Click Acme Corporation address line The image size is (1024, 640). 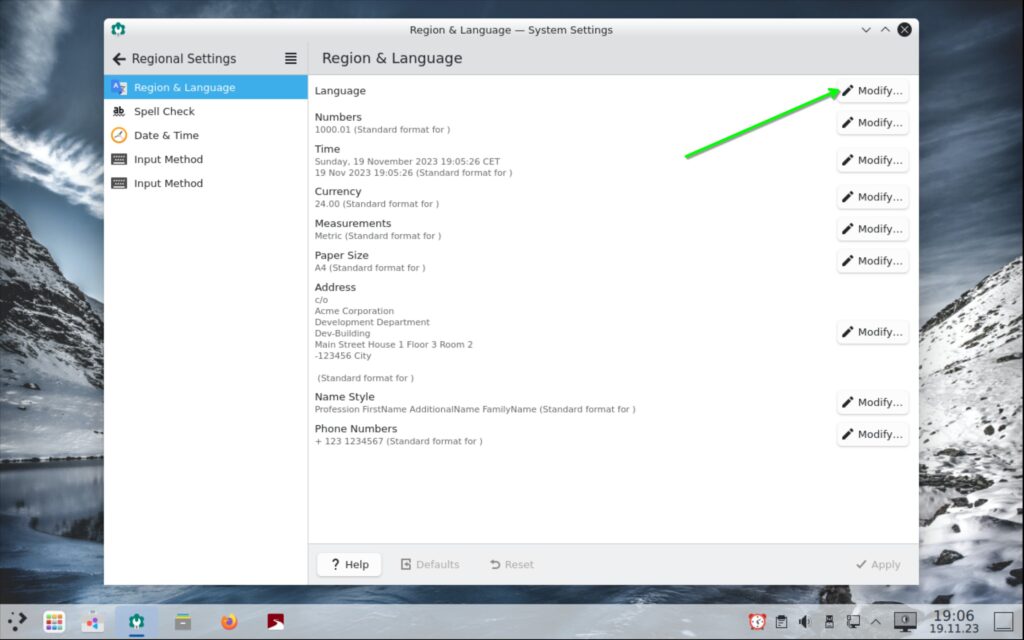[x=354, y=311]
